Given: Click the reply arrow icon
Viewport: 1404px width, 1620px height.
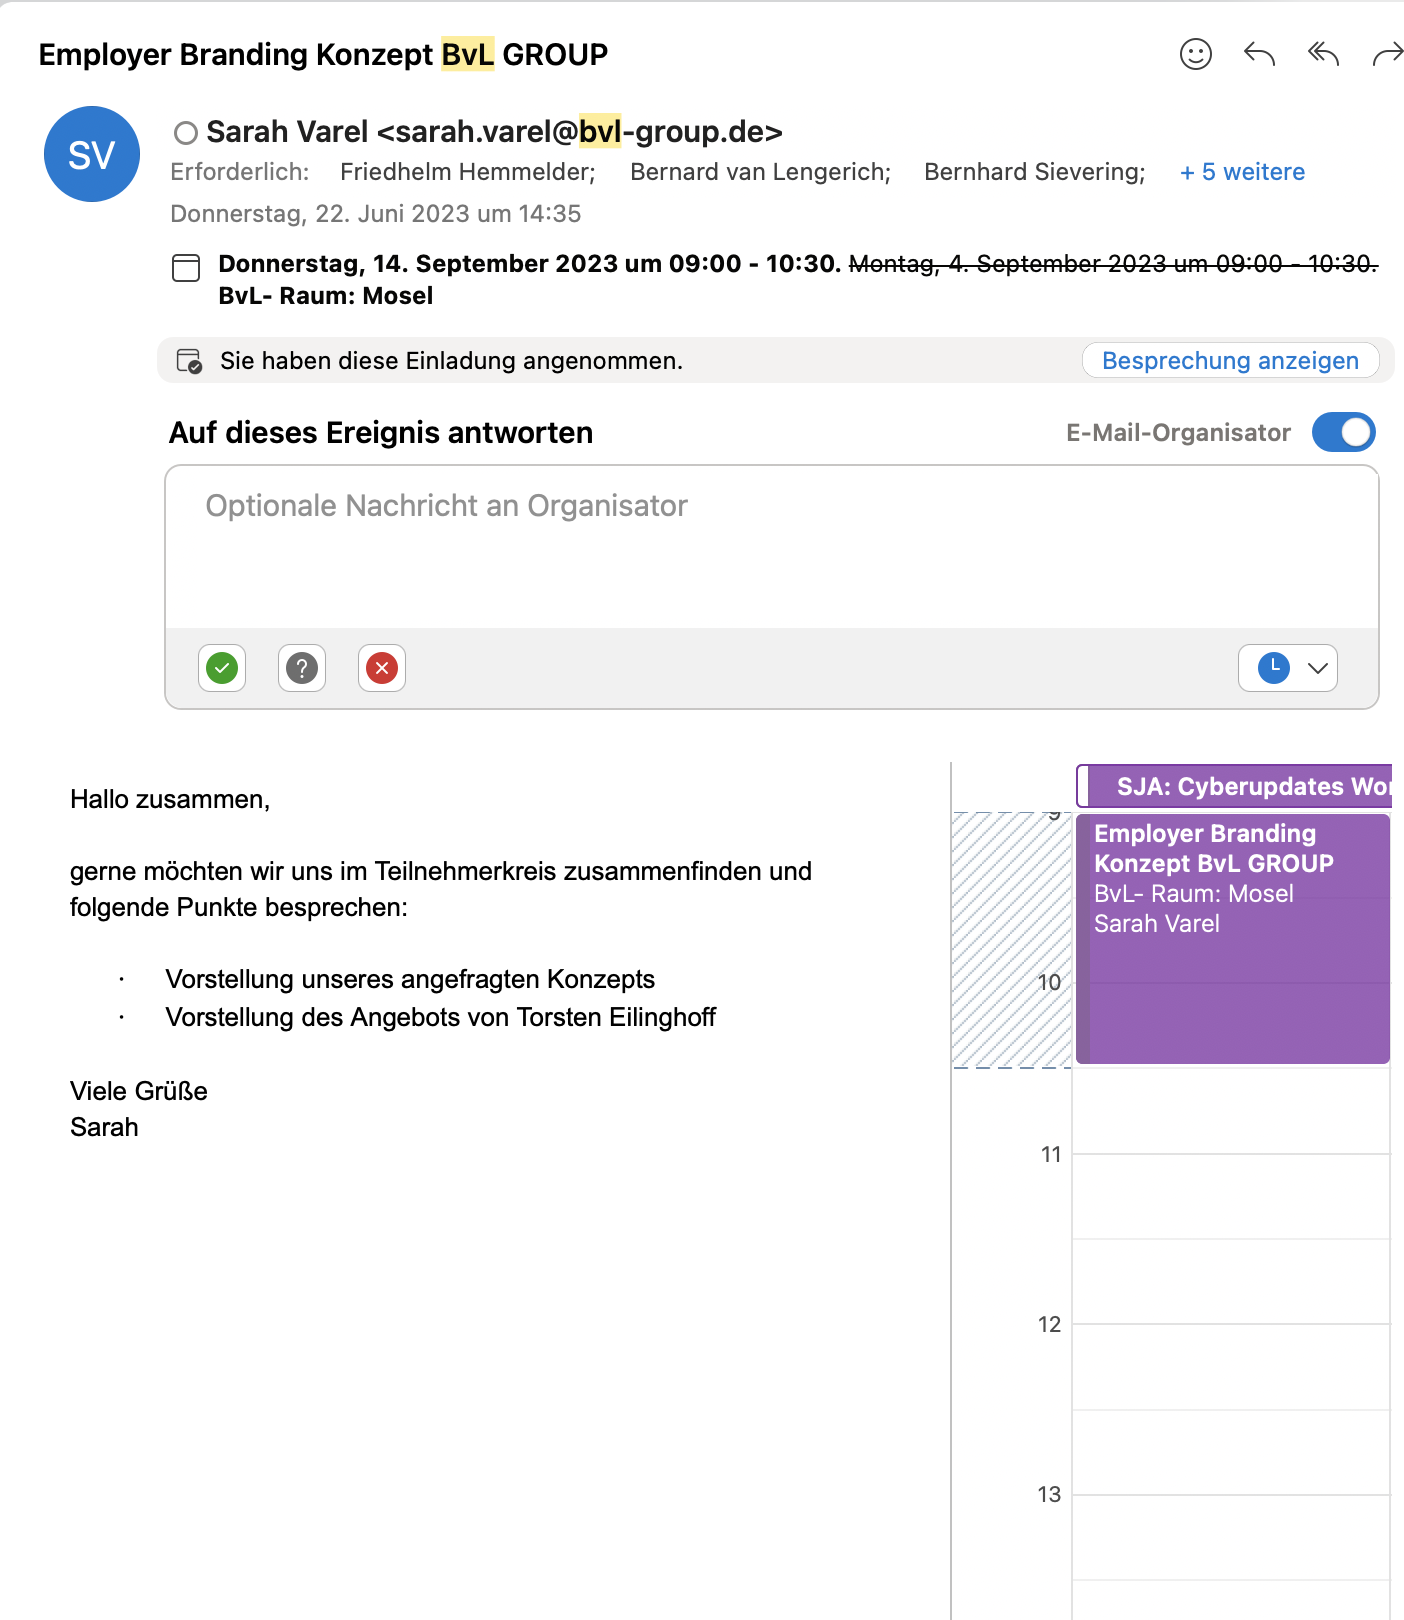Looking at the screenshot, I should (1259, 54).
